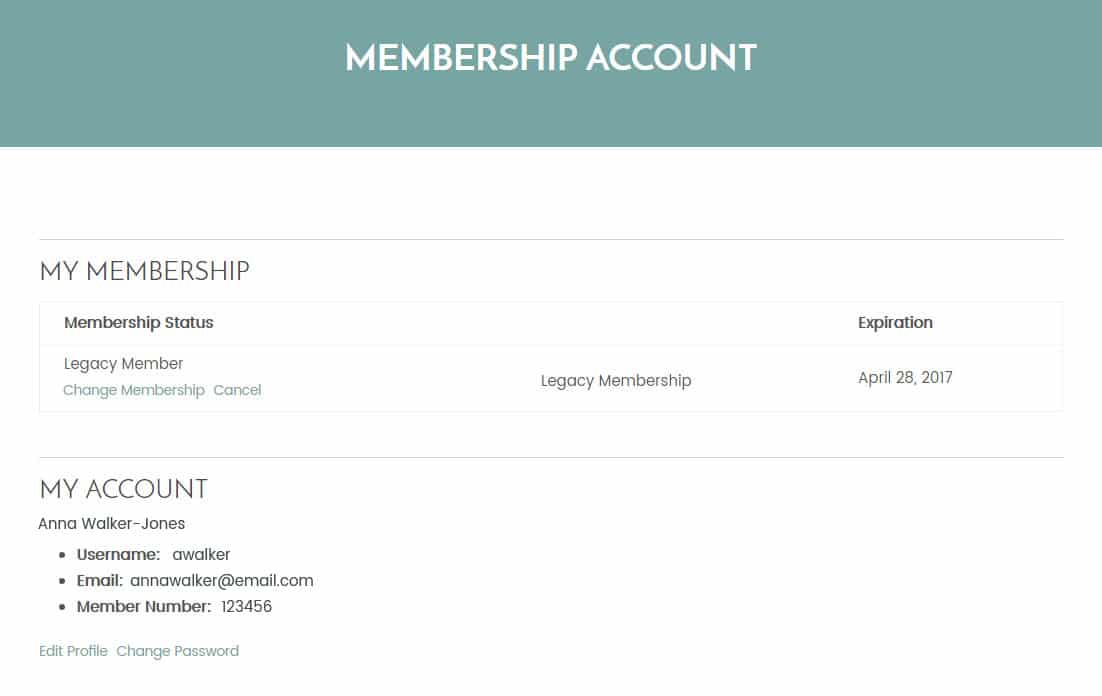The image size is (1102, 696).
Task: Click the Username label
Action: point(118,554)
